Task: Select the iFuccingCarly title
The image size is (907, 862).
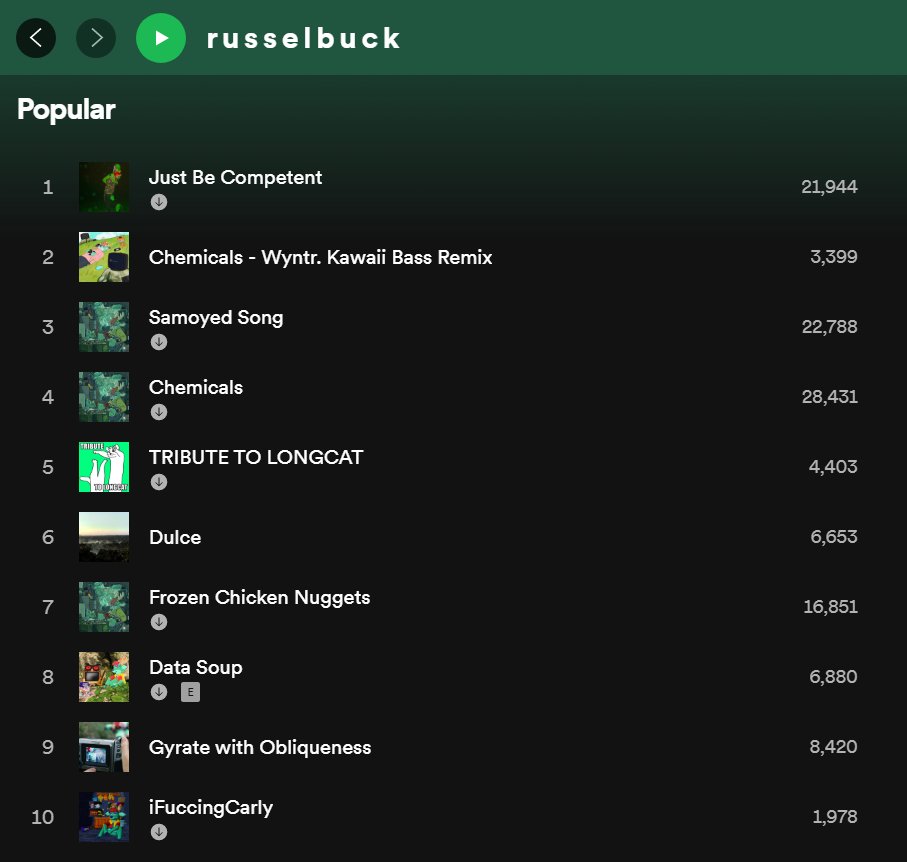Action: (211, 808)
